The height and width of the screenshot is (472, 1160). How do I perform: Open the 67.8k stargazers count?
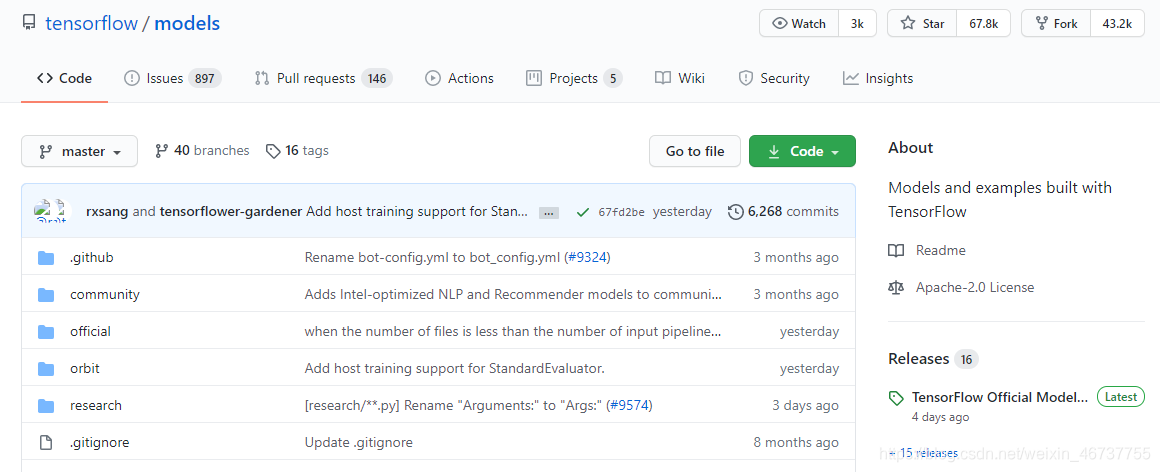984,24
